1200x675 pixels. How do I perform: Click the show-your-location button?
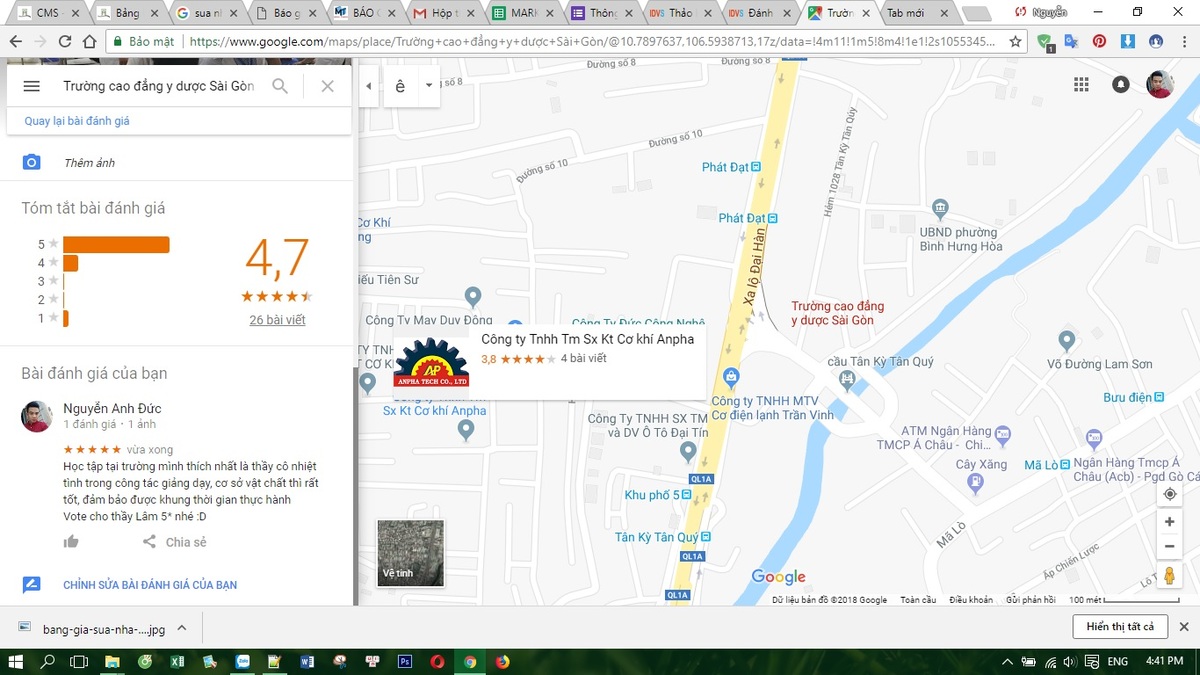coord(1170,494)
